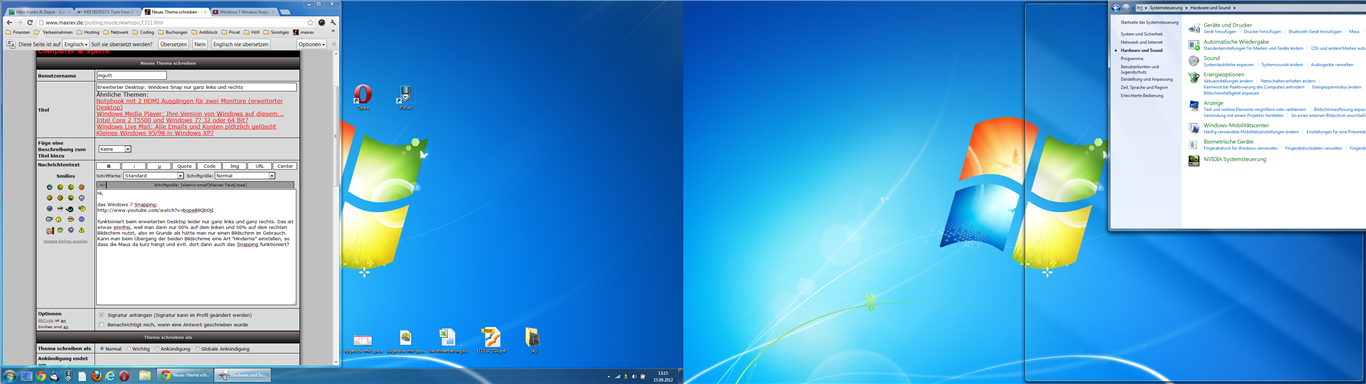The width and height of the screenshot is (1366, 384).
Task: Open the Geräte und Drucker icon
Action: 1194,27
